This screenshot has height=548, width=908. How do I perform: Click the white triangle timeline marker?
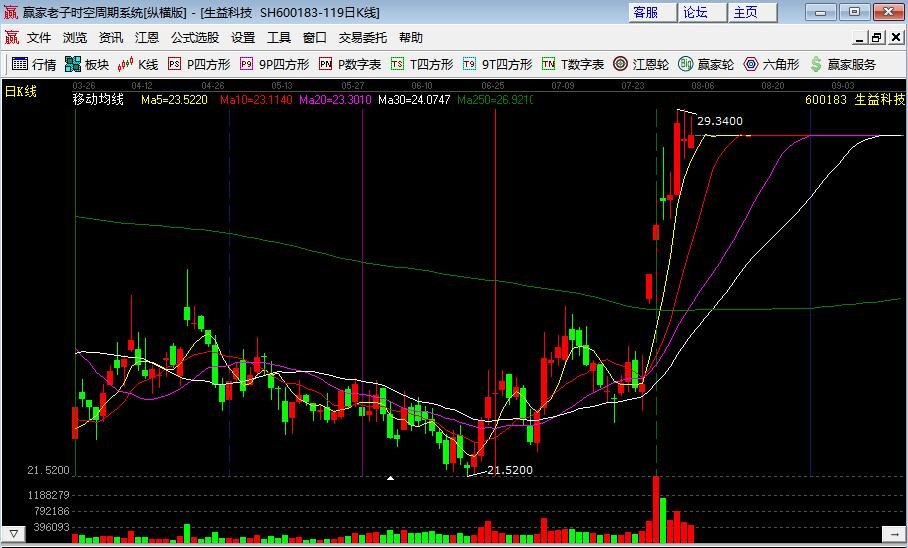click(x=391, y=478)
